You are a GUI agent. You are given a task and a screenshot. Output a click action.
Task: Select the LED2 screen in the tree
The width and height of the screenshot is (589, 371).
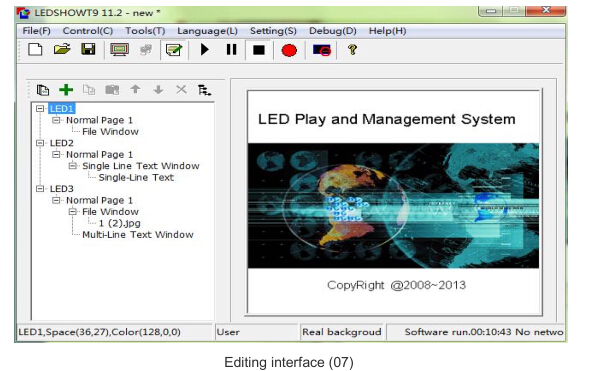click(62, 143)
